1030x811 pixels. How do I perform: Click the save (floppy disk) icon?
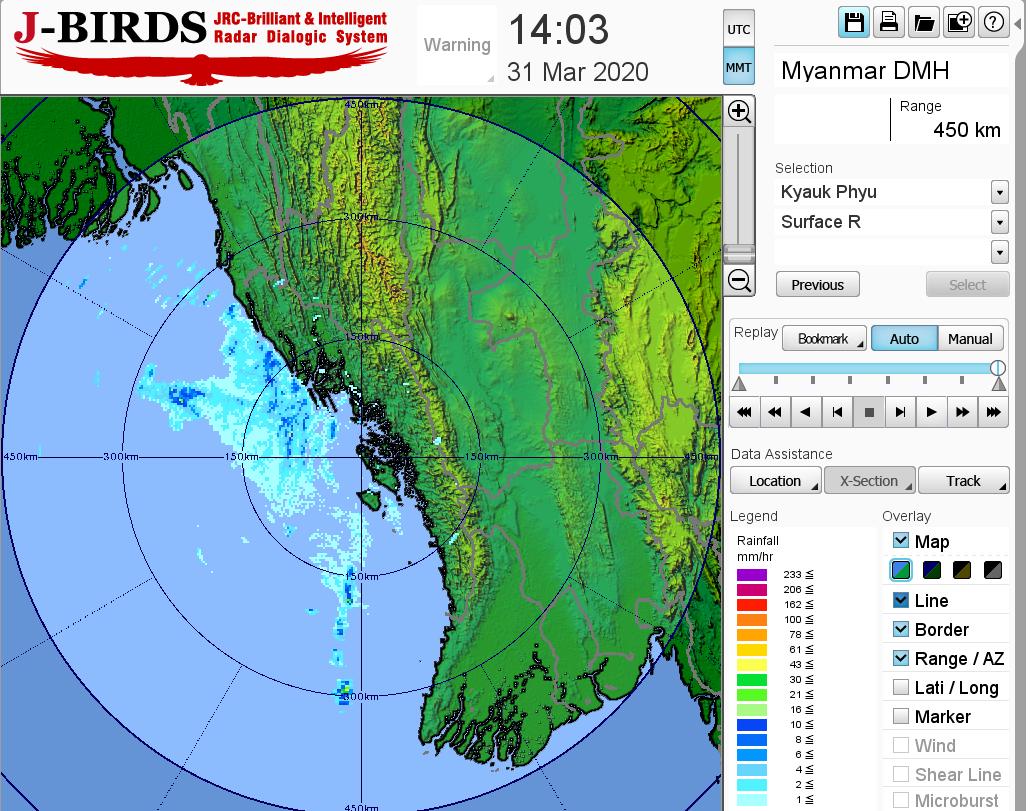(854, 23)
